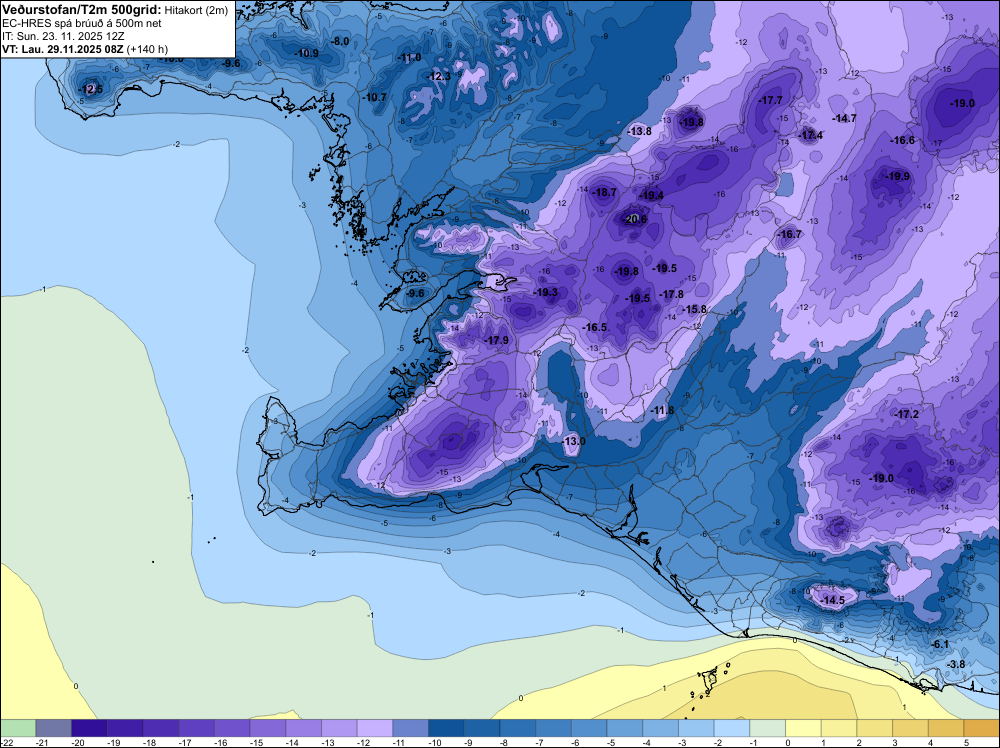The image size is (1000, 748).
Task: Click the -6.1 temperature label
Action: [941, 645]
